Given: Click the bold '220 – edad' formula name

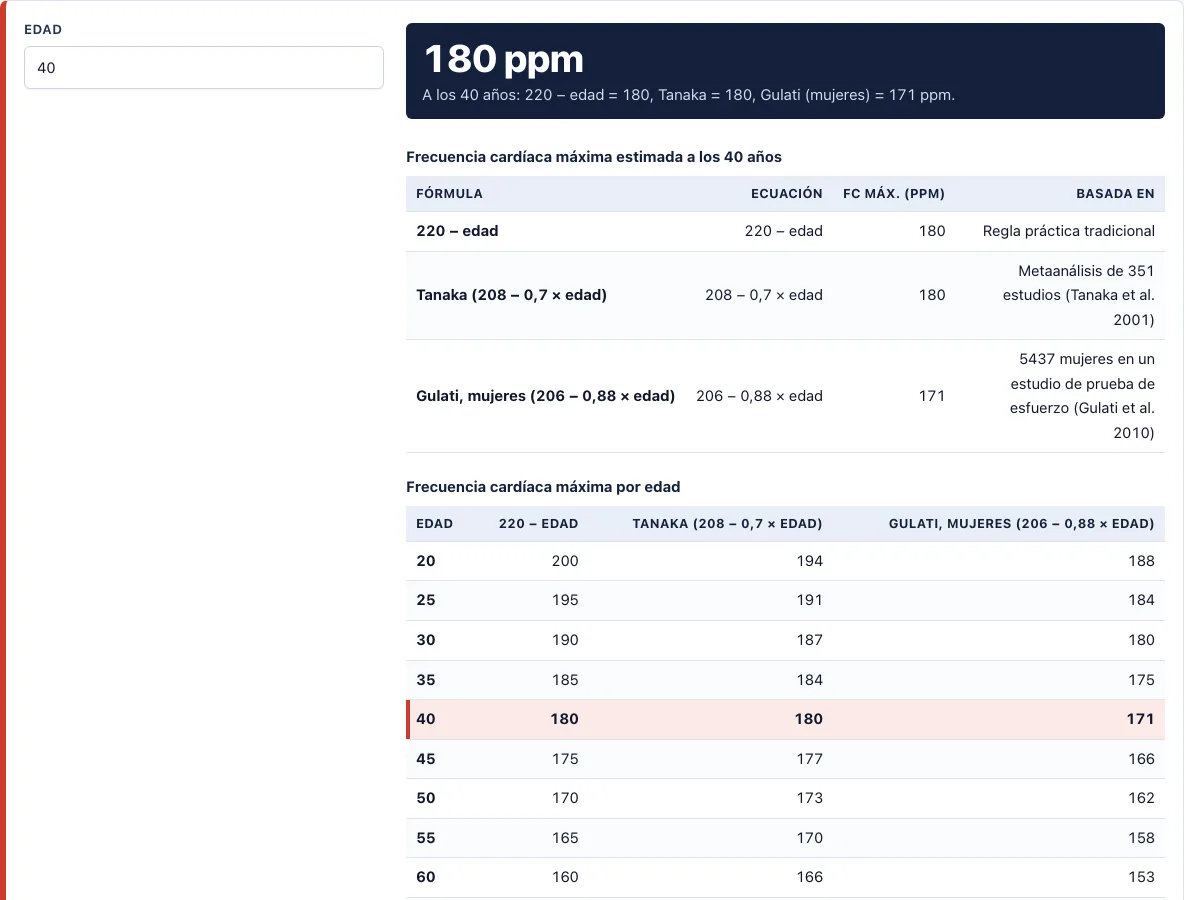Looking at the screenshot, I should click(x=457, y=231).
